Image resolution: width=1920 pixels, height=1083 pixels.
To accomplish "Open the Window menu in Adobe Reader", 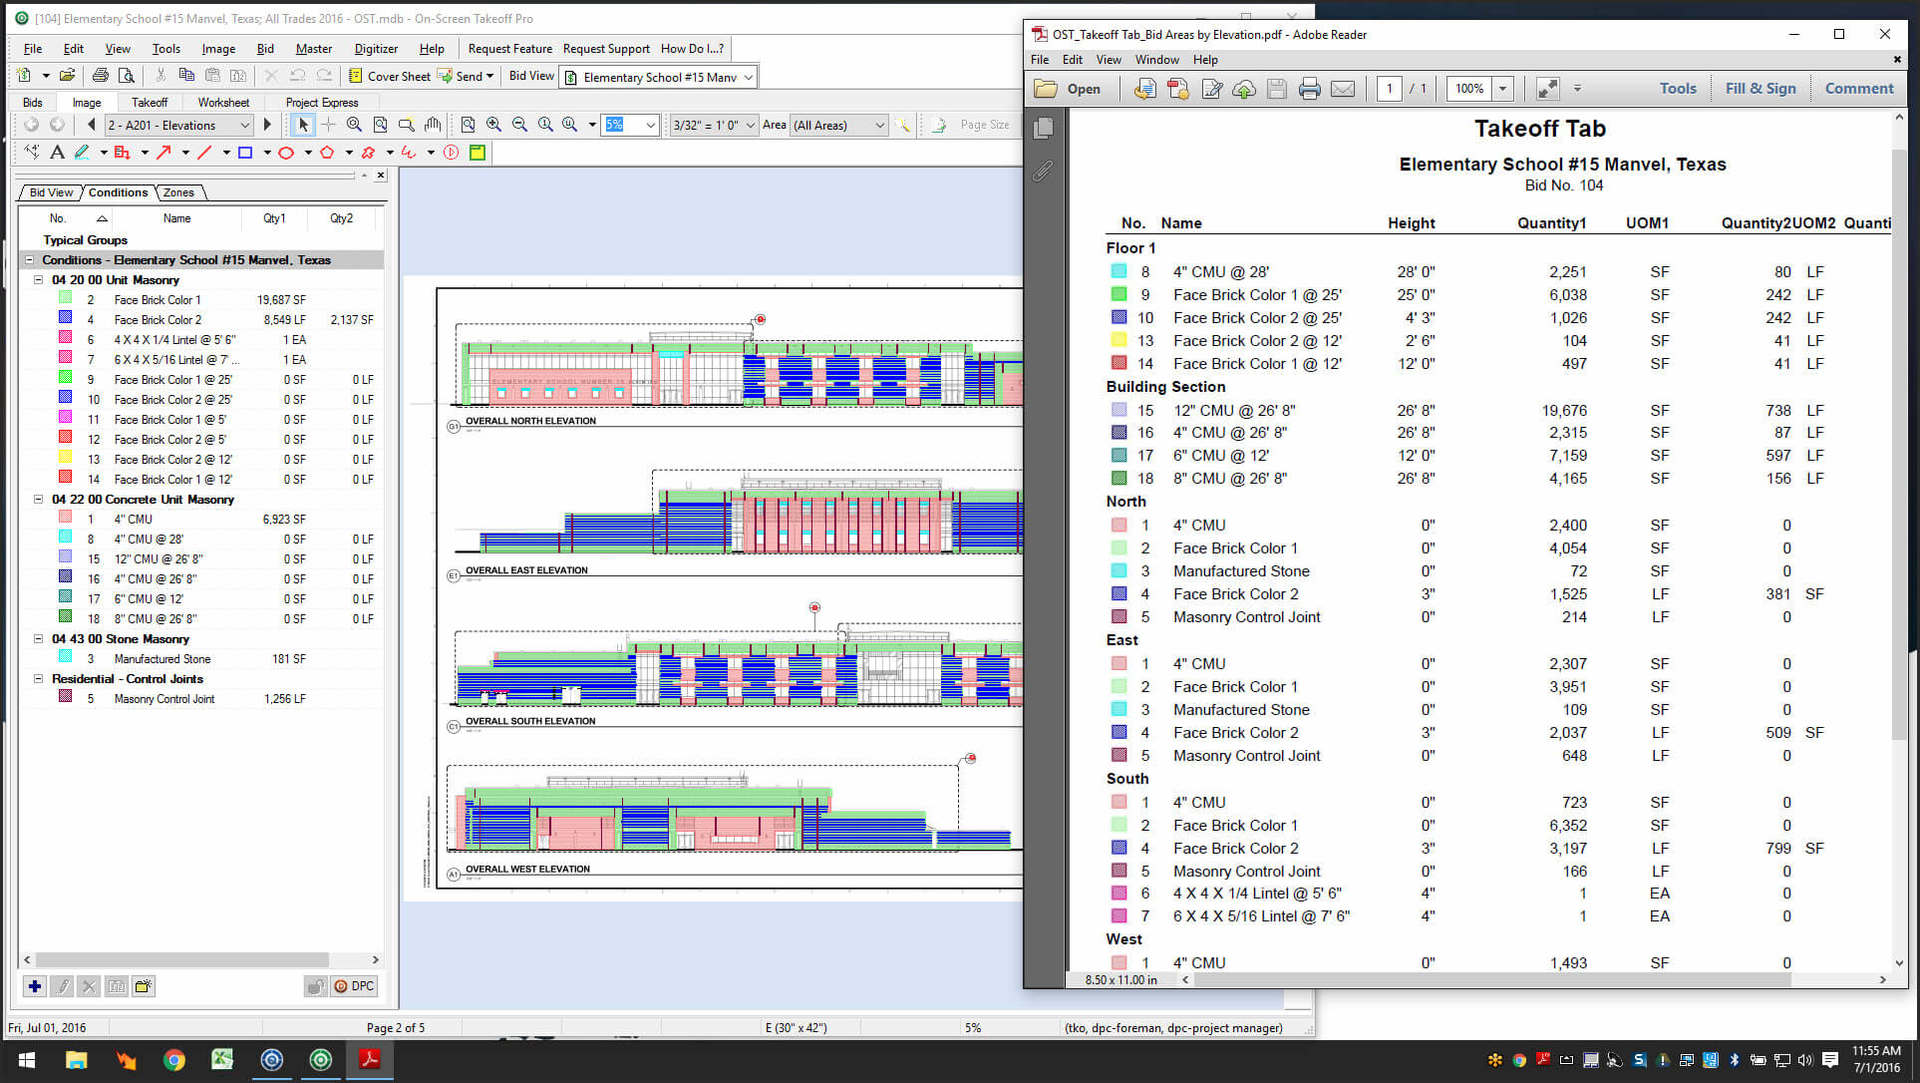I will point(1157,60).
